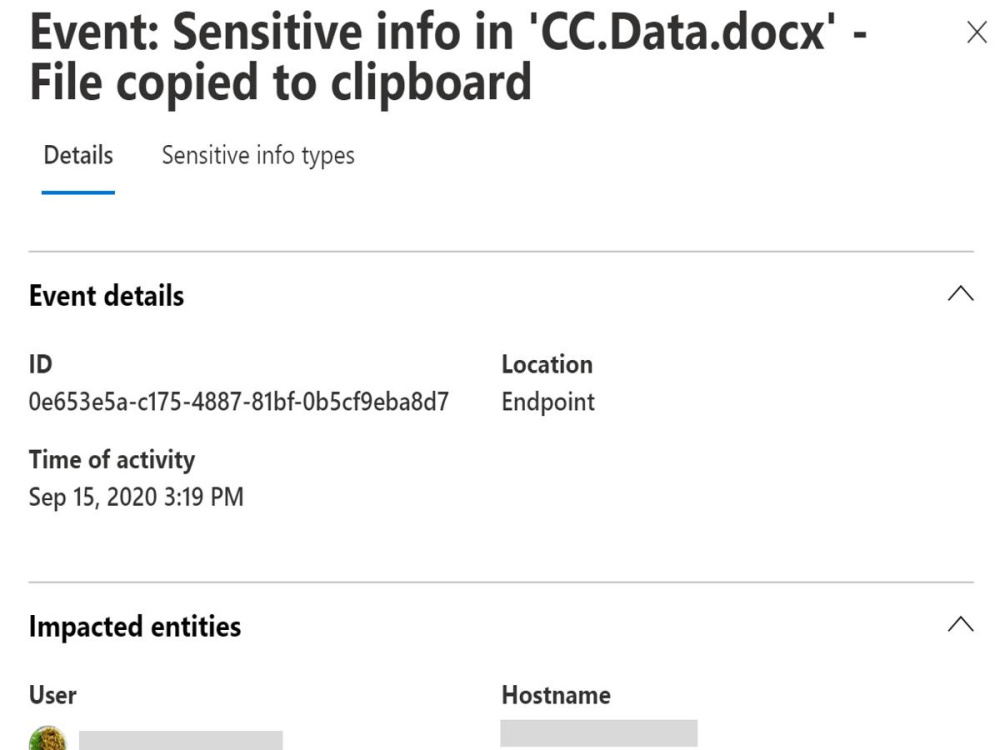Click the redacted hostname value
The width and height of the screenshot is (1000, 750).
(599, 733)
